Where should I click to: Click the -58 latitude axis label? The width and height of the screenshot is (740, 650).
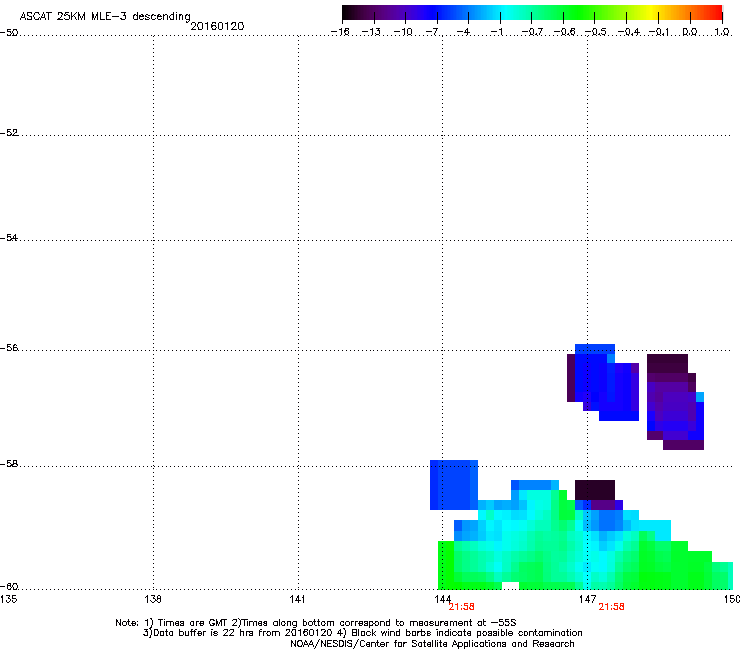click(x=9, y=464)
